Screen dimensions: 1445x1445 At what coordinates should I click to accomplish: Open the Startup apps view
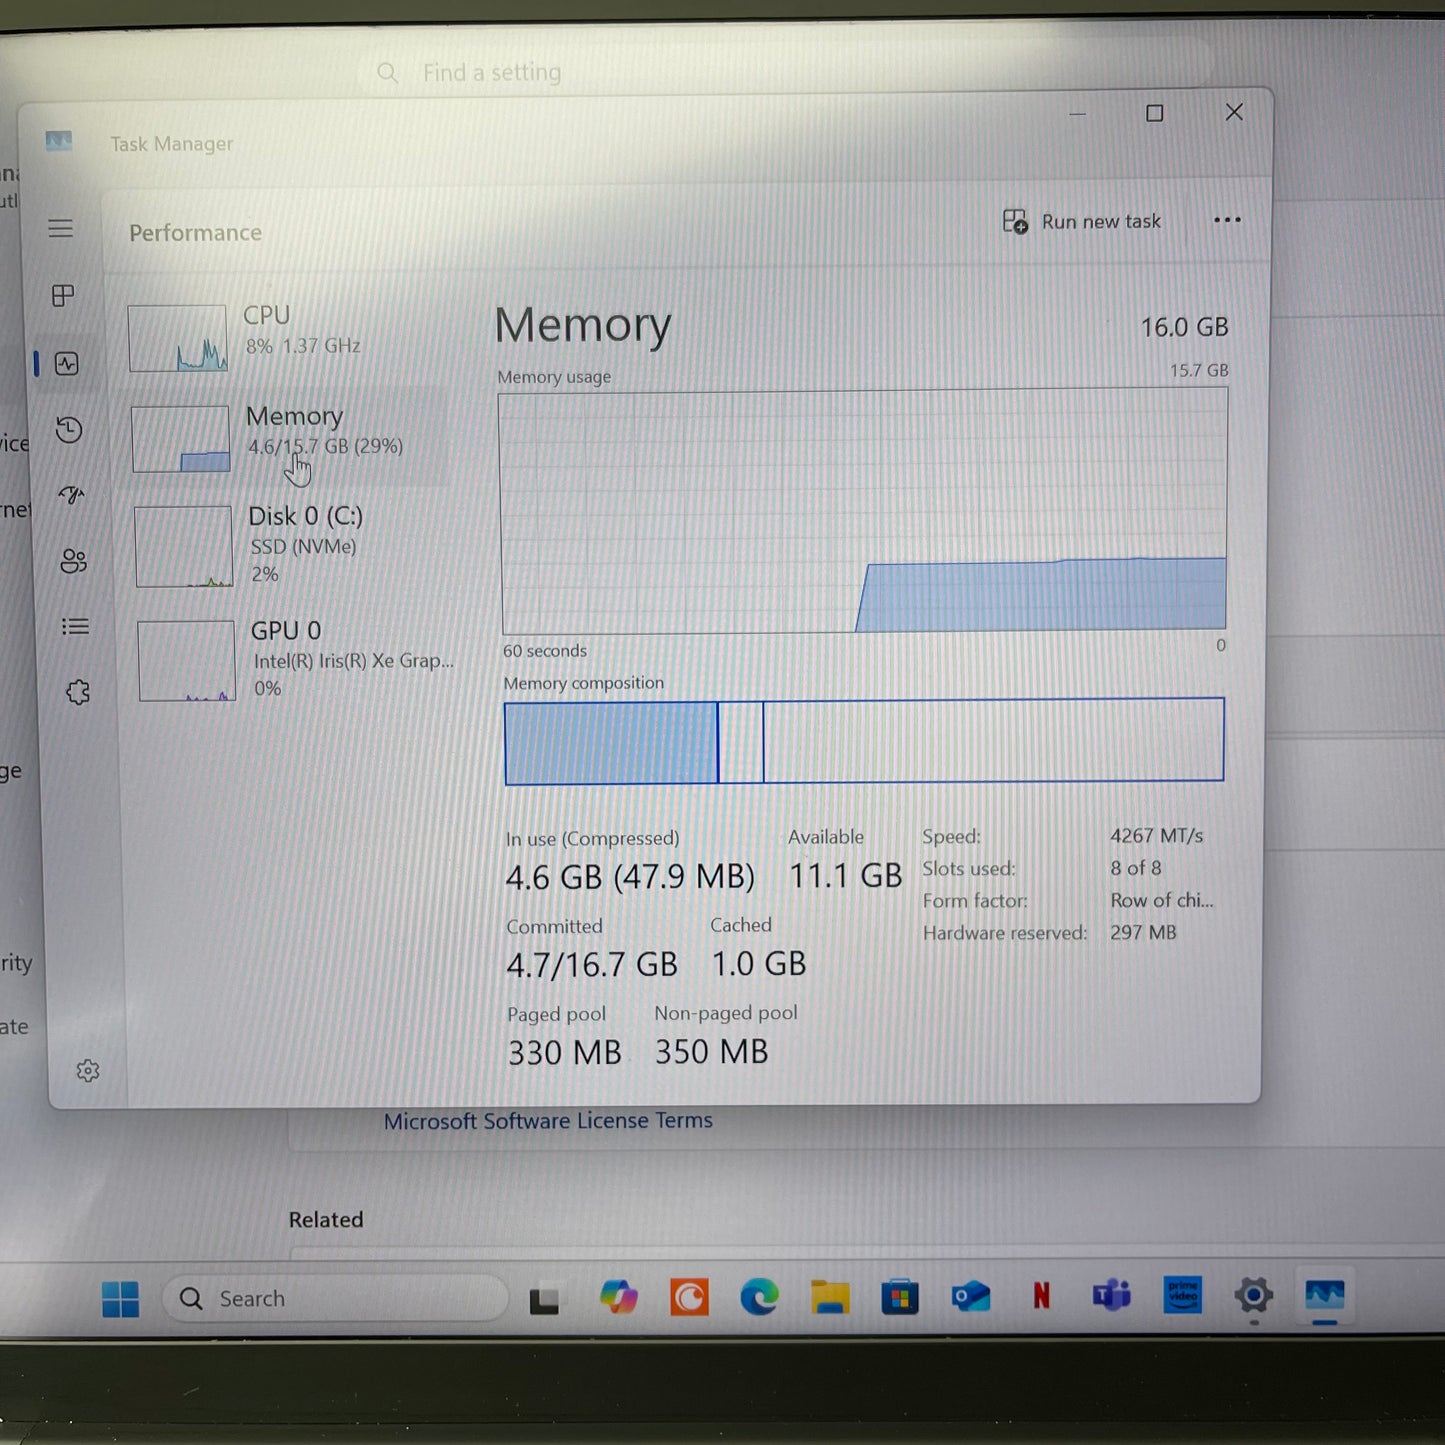(70, 495)
